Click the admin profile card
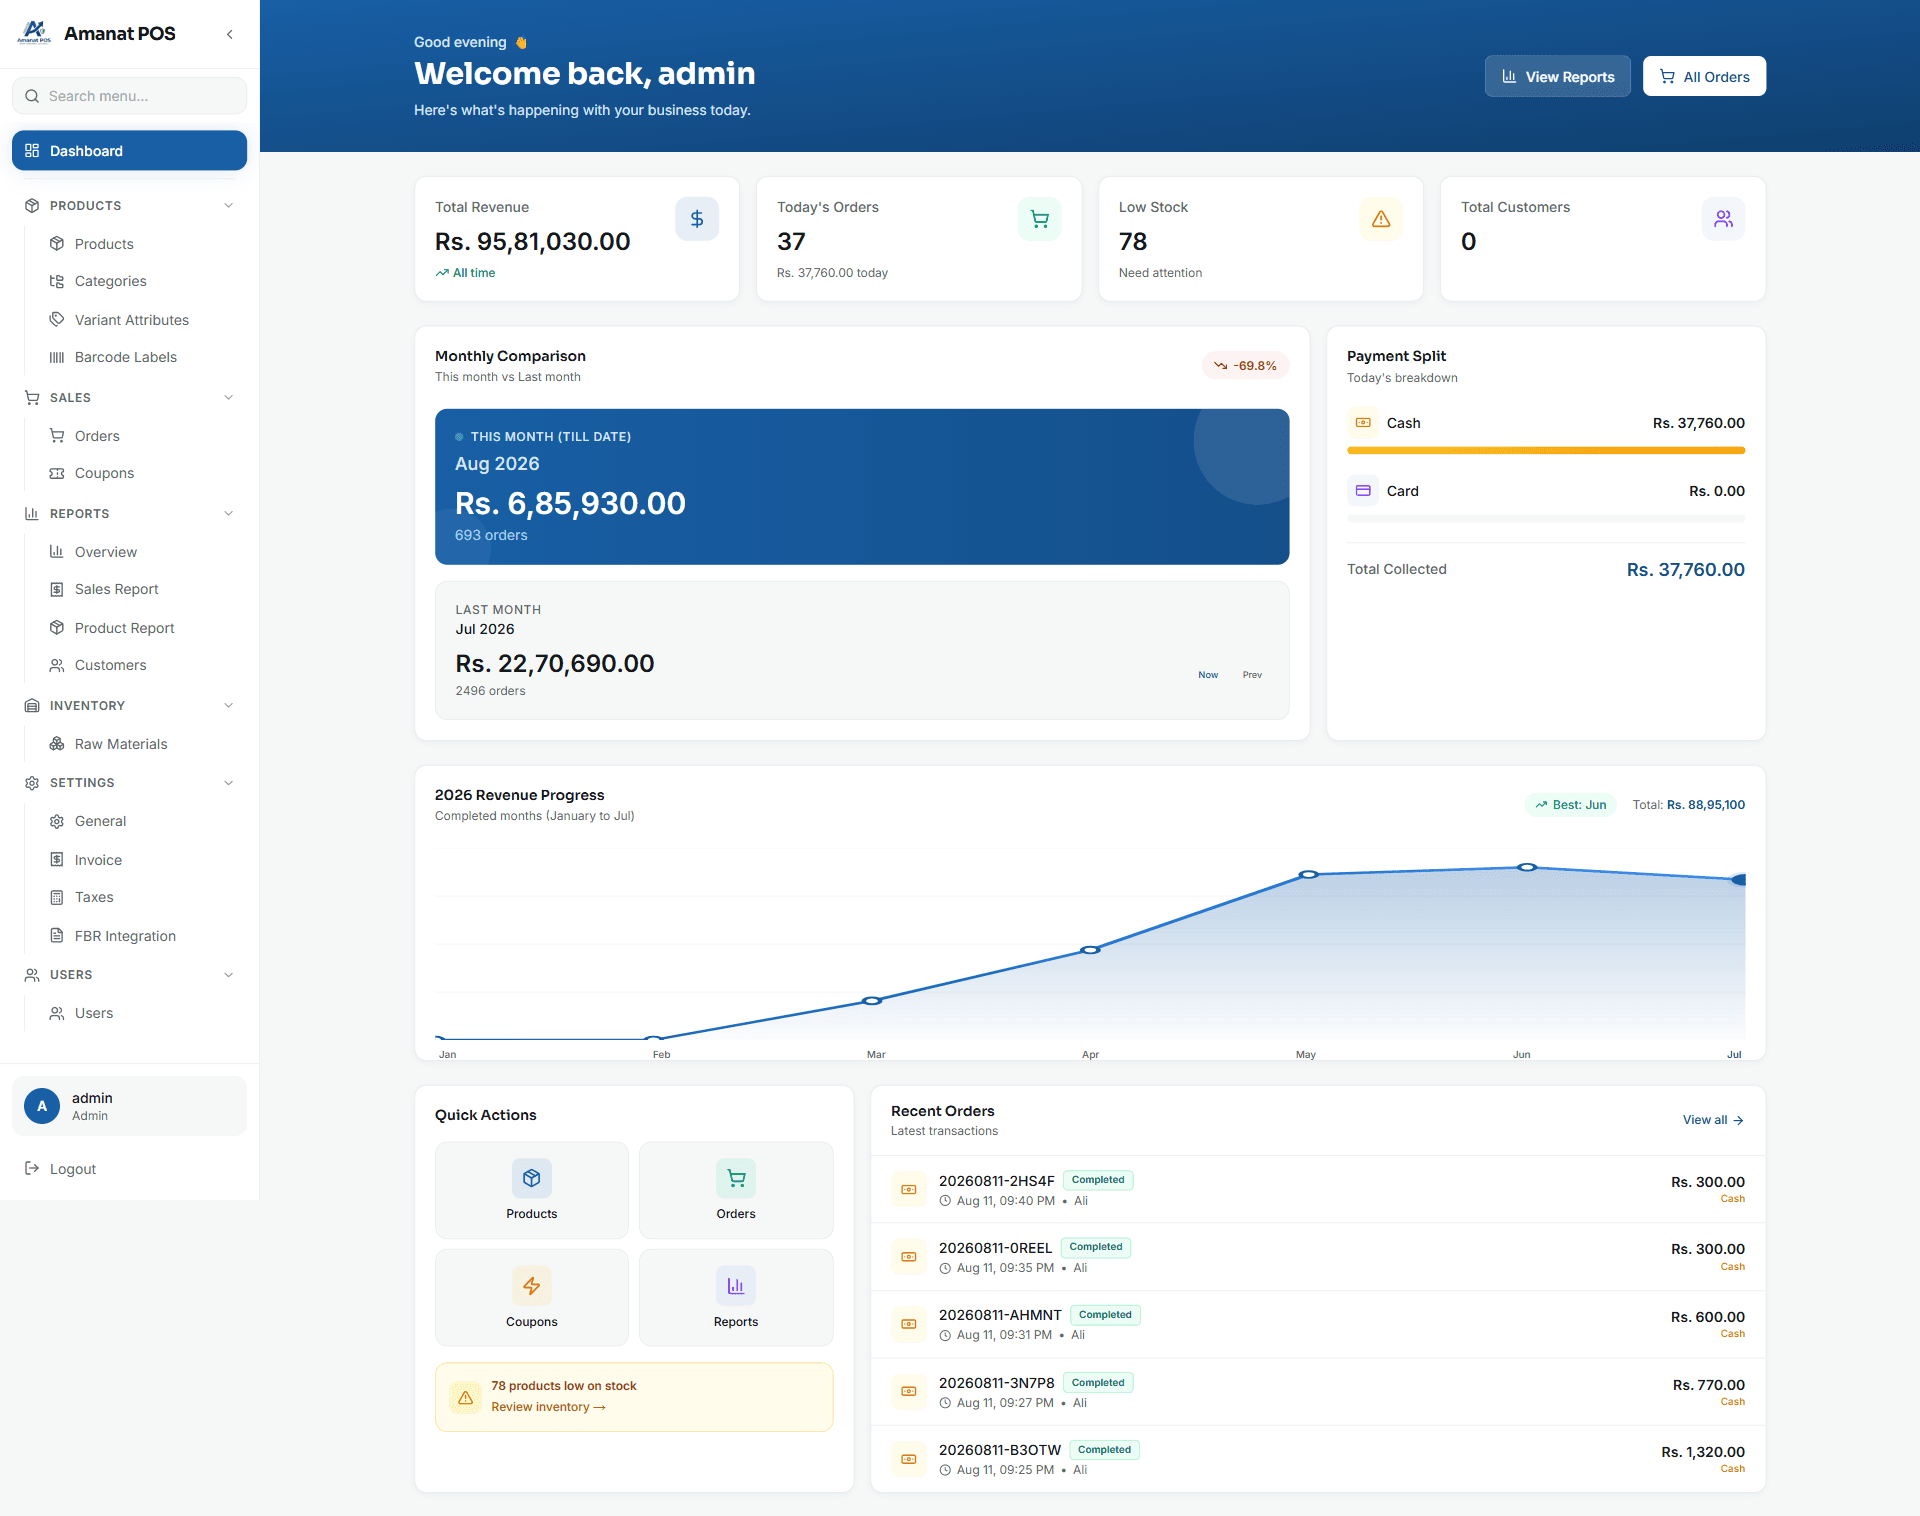The height and width of the screenshot is (1516, 1920). tap(129, 1106)
